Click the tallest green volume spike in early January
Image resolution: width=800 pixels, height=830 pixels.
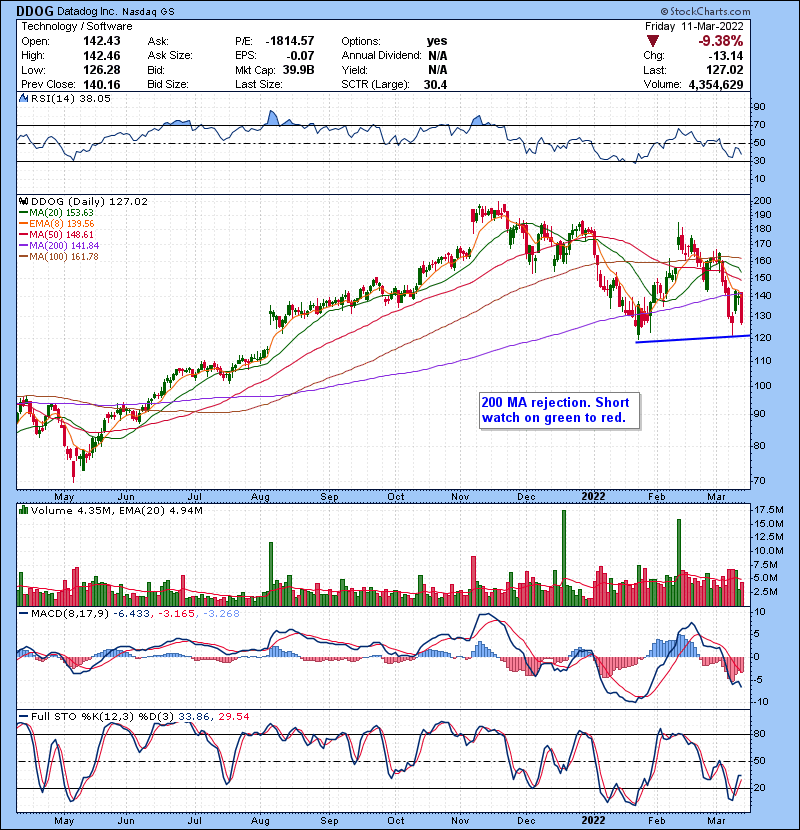click(564, 558)
